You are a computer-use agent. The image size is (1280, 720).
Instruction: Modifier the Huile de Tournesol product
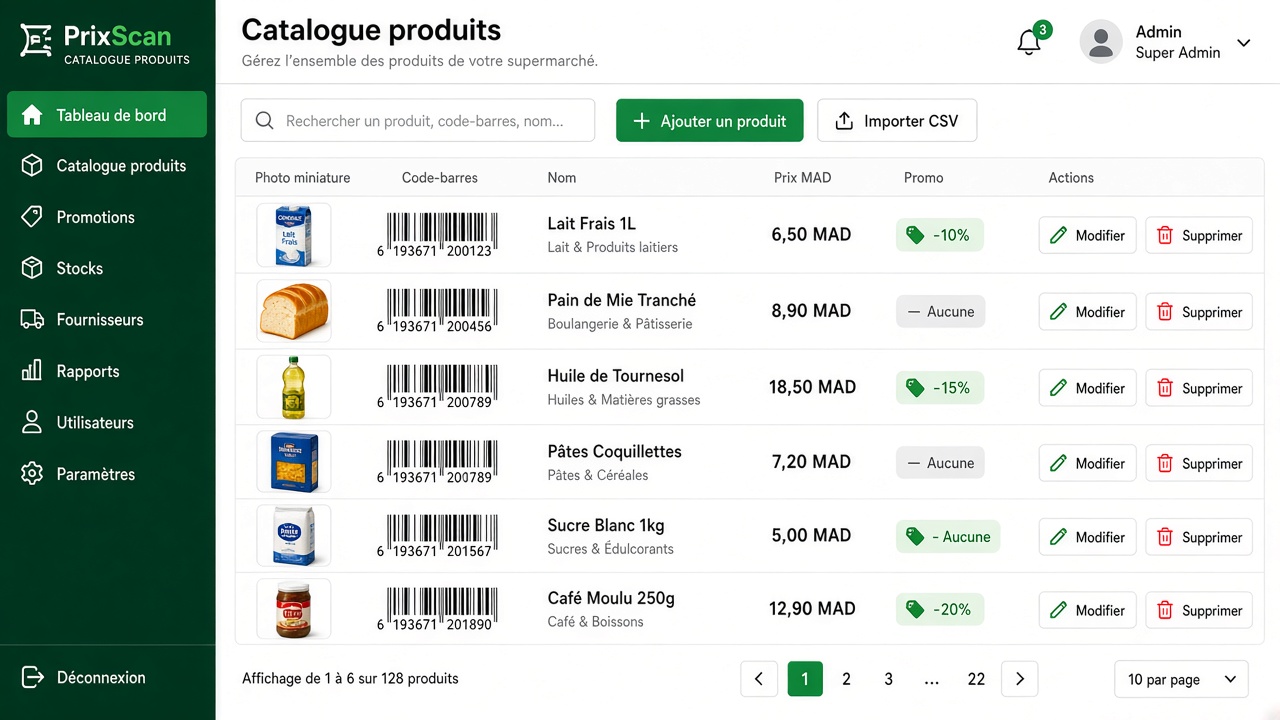[x=1088, y=388]
